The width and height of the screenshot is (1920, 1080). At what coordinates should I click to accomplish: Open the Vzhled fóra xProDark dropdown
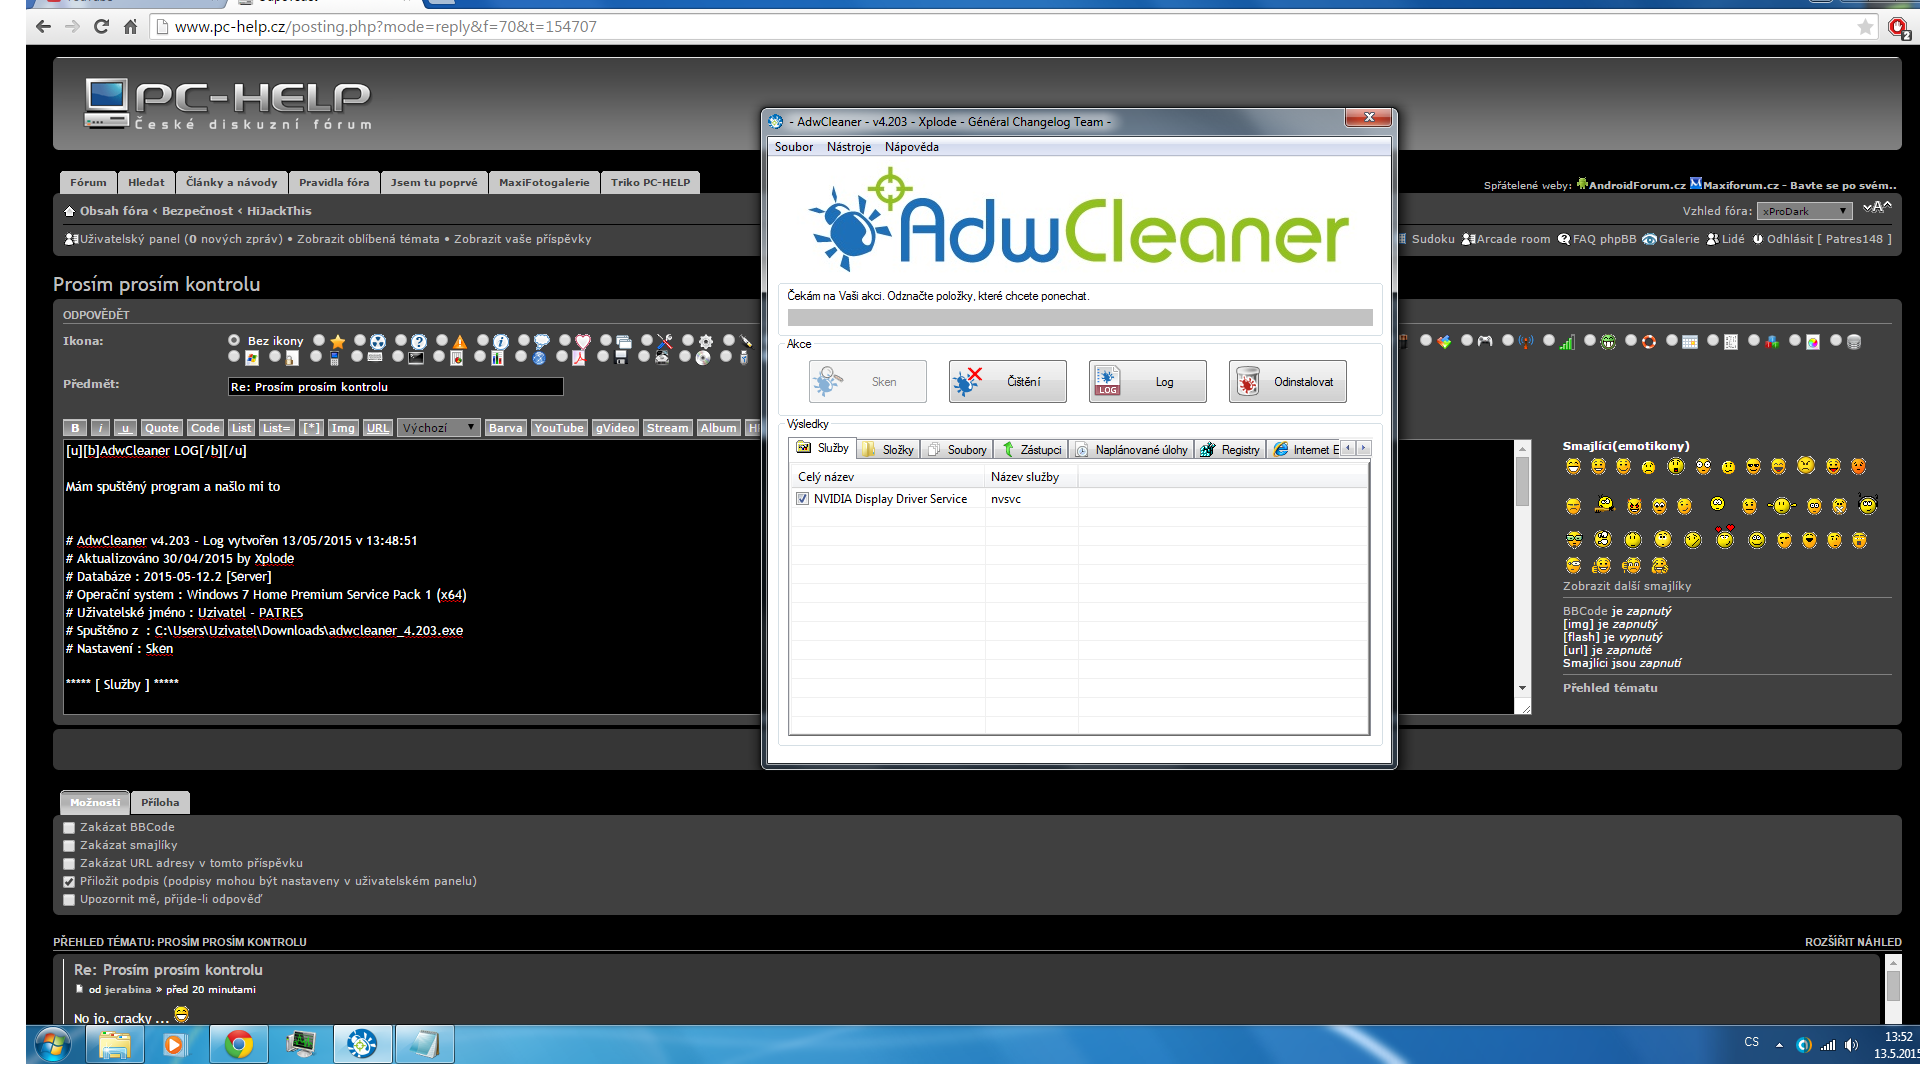1805,211
